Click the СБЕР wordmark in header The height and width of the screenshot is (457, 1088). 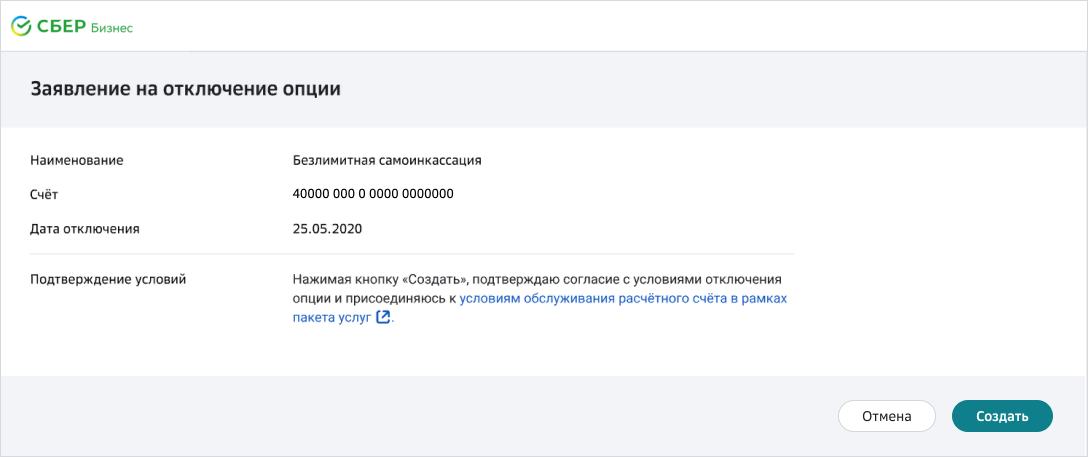tap(62, 26)
